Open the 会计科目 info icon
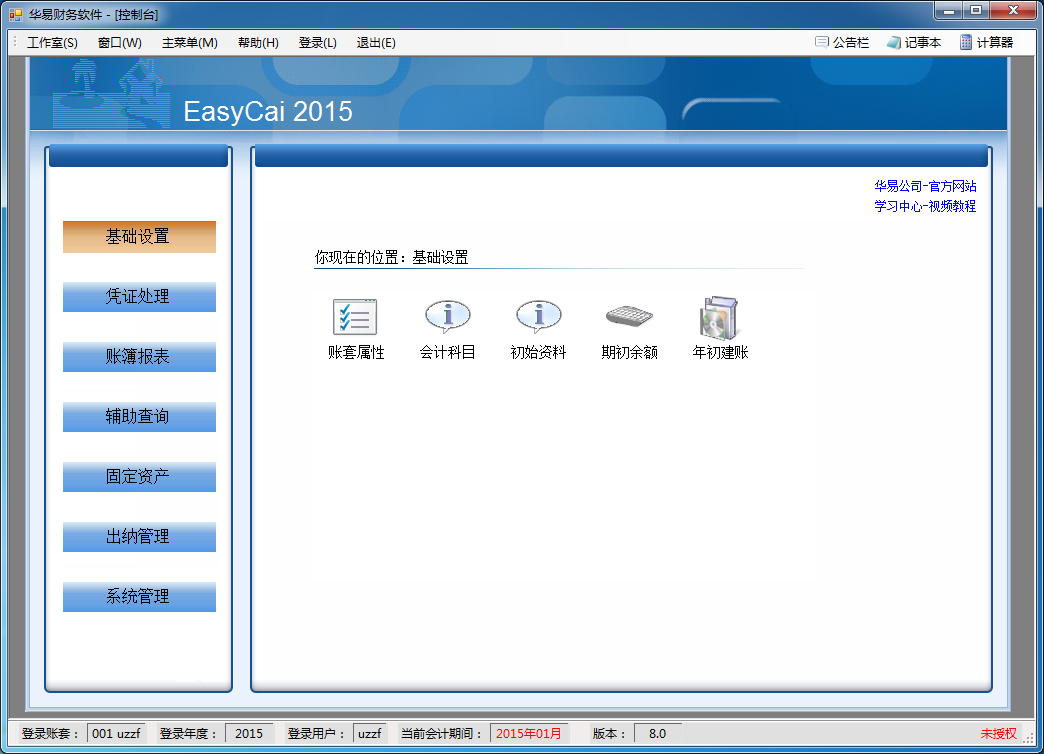The image size is (1044, 754). [447, 316]
